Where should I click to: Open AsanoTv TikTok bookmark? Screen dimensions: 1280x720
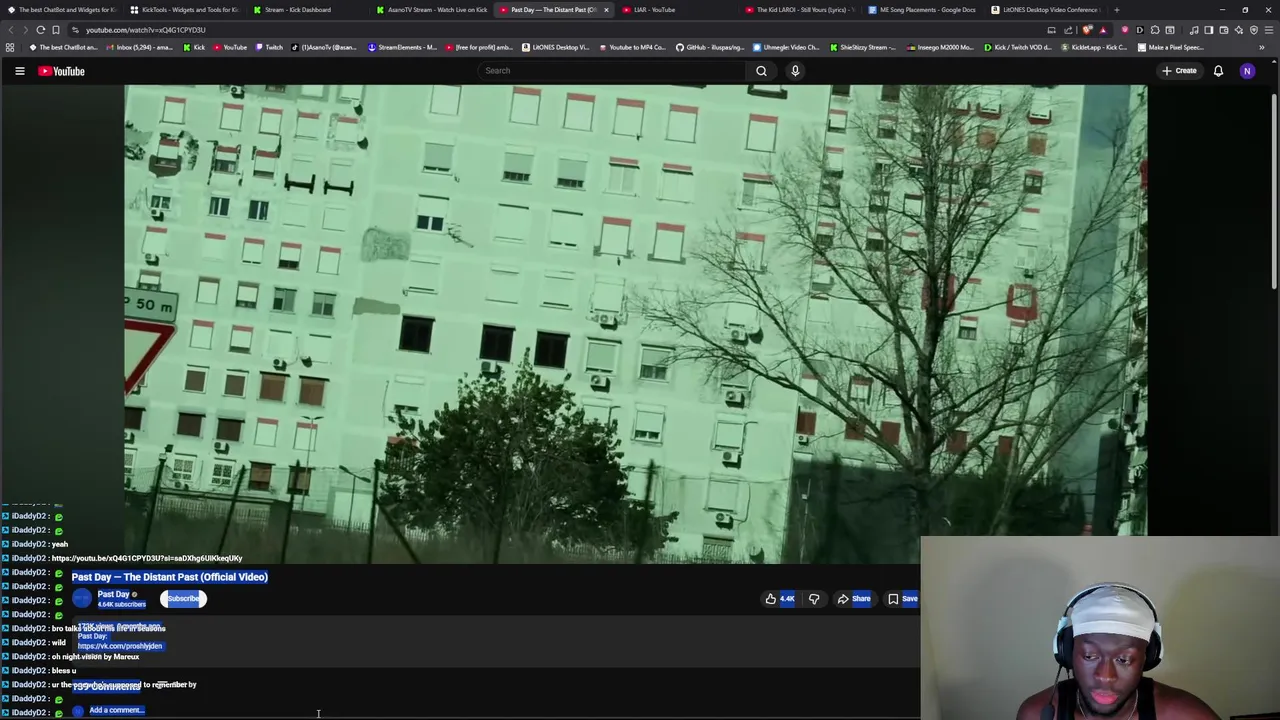tap(324, 47)
